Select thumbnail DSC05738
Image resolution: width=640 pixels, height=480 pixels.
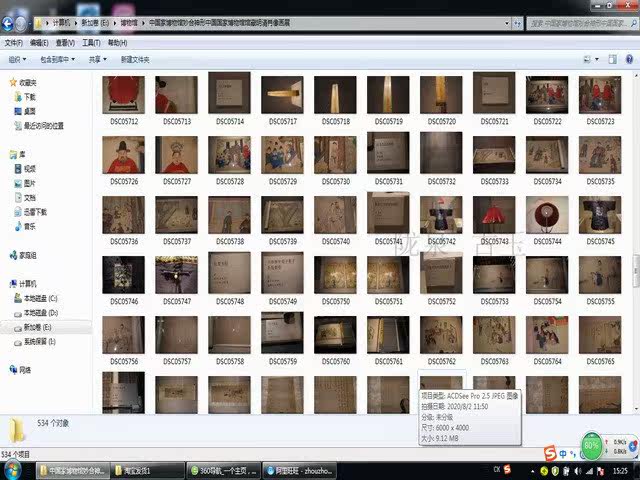pos(229,215)
